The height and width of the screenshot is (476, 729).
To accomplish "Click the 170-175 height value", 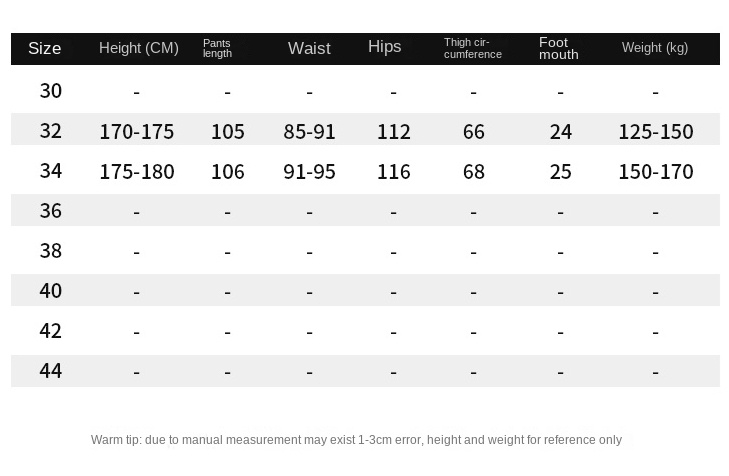I will pyautogui.click(x=137, y=132).
